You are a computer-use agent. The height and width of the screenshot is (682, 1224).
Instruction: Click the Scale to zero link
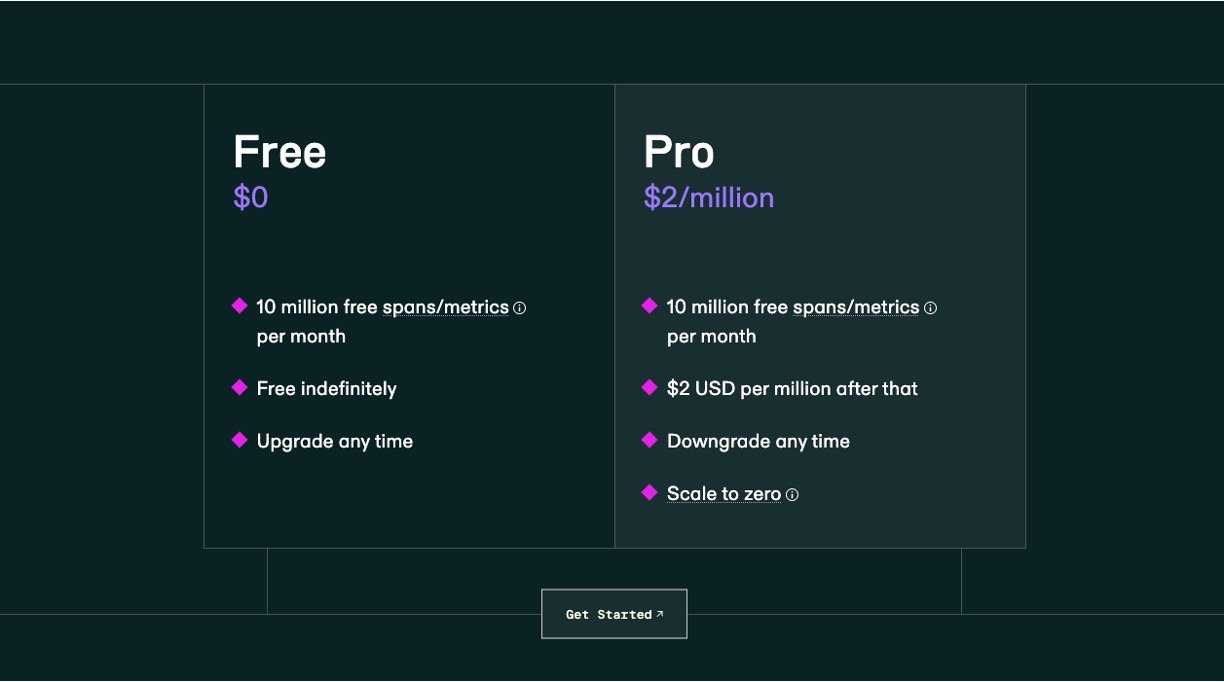[x=724, y=493]
